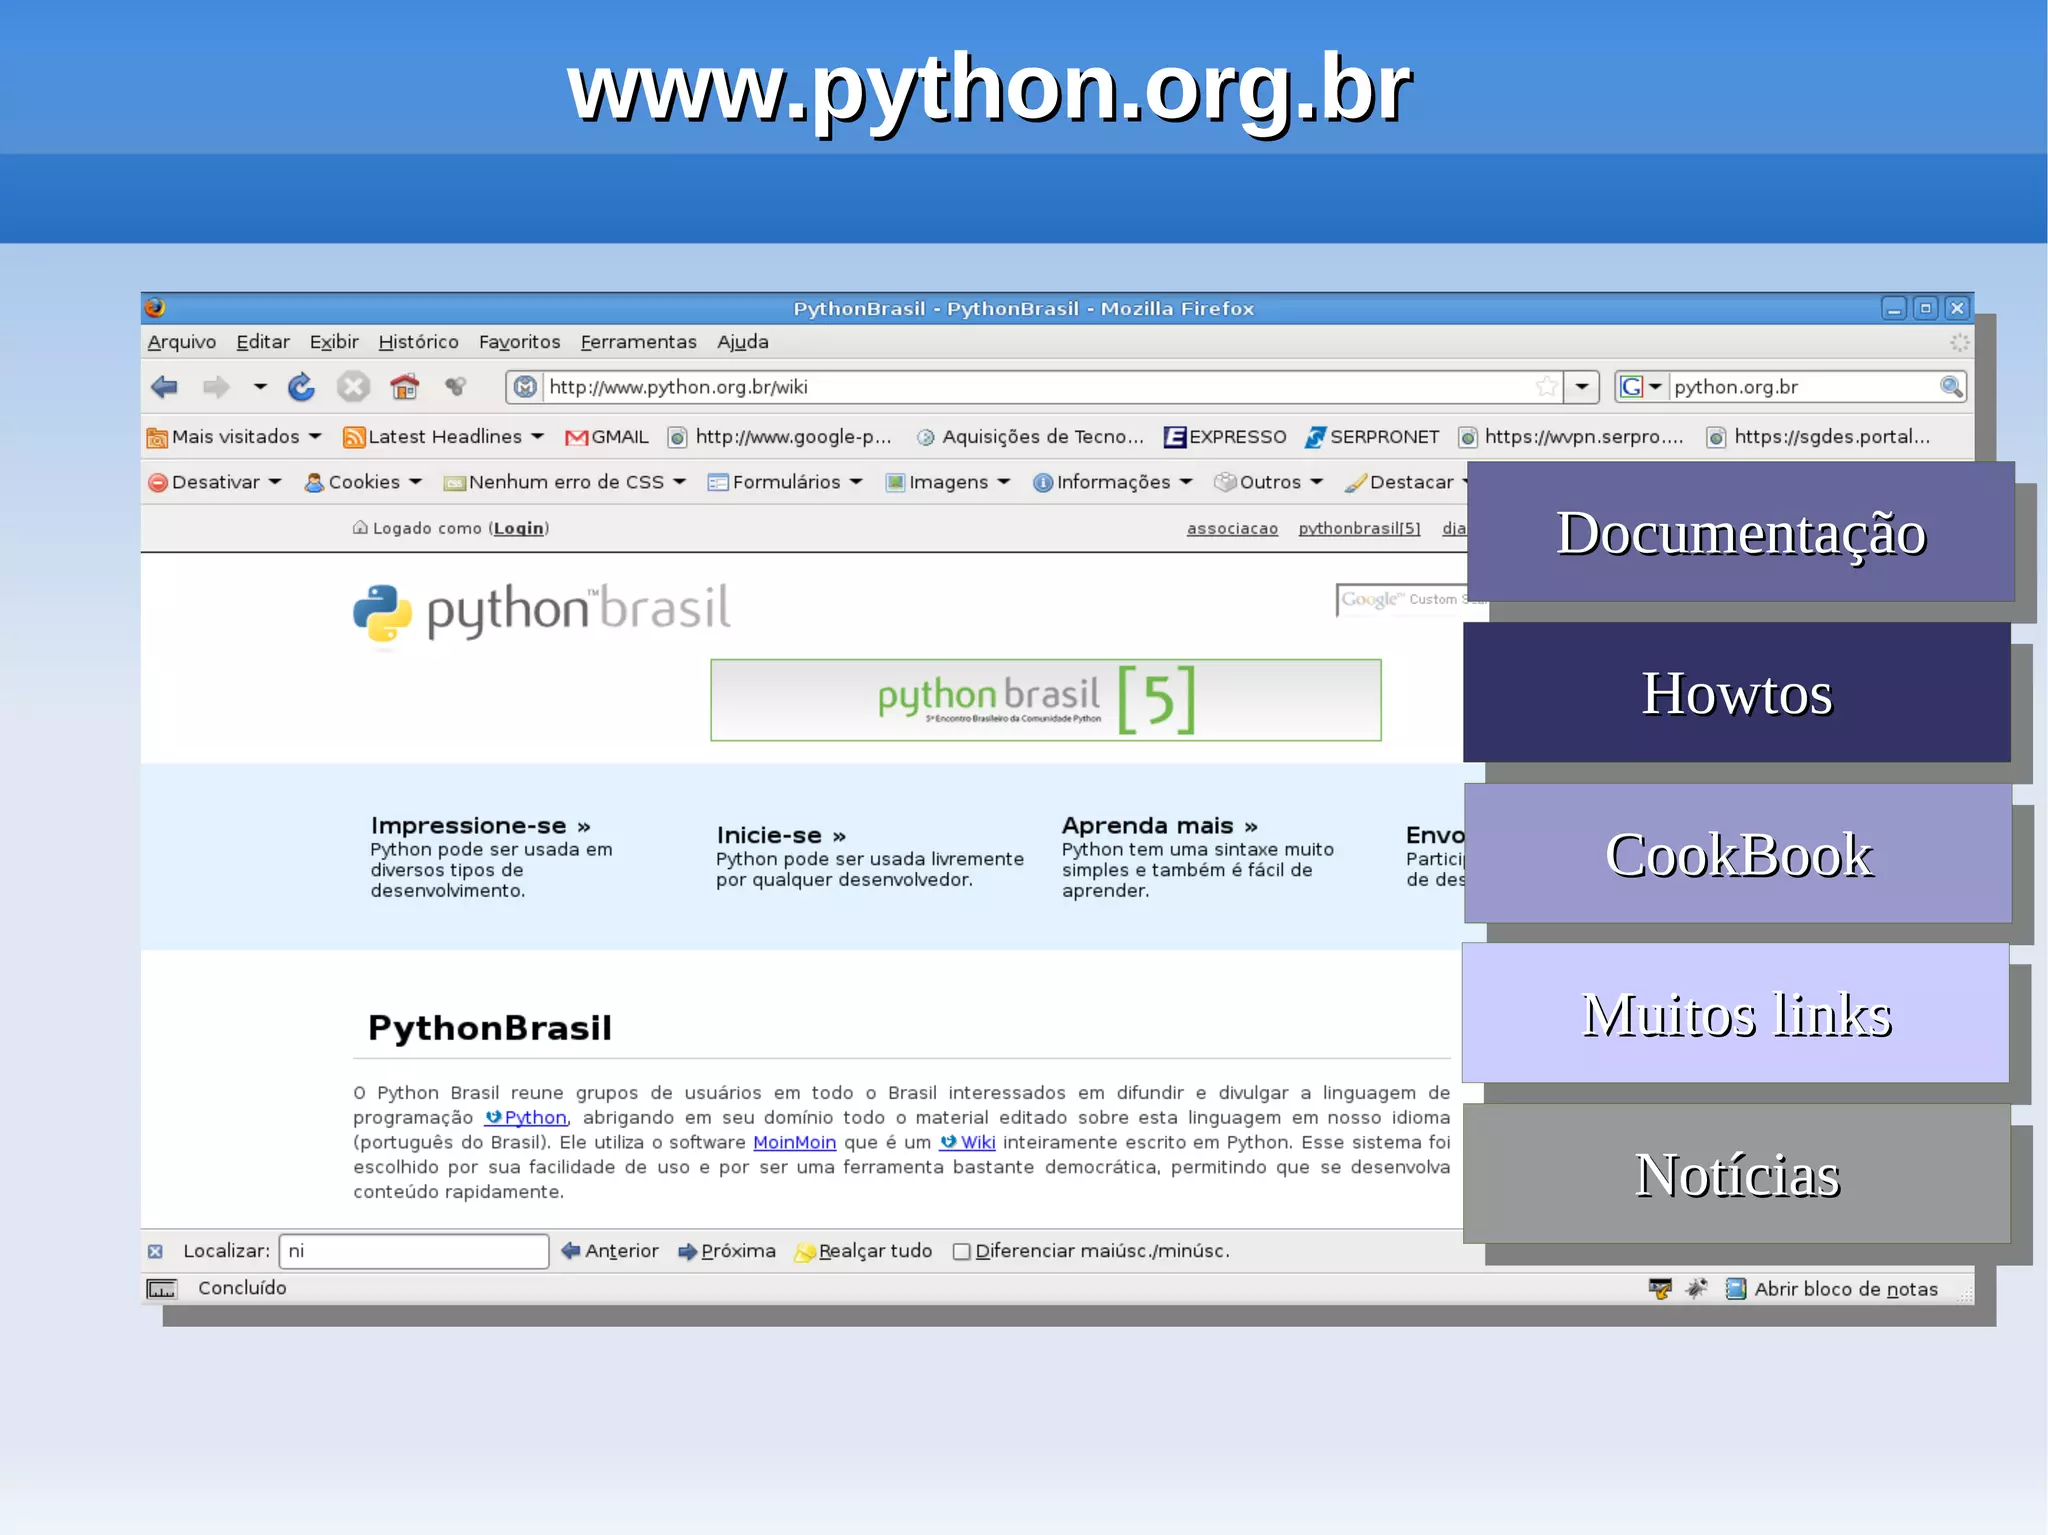
Task: Open the Exibir menu
Action: point(334,342)
